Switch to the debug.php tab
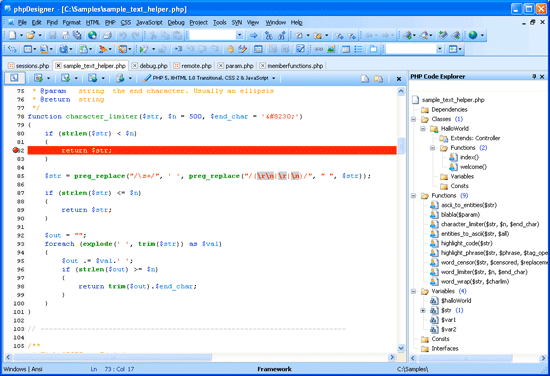 coord(150,66)
